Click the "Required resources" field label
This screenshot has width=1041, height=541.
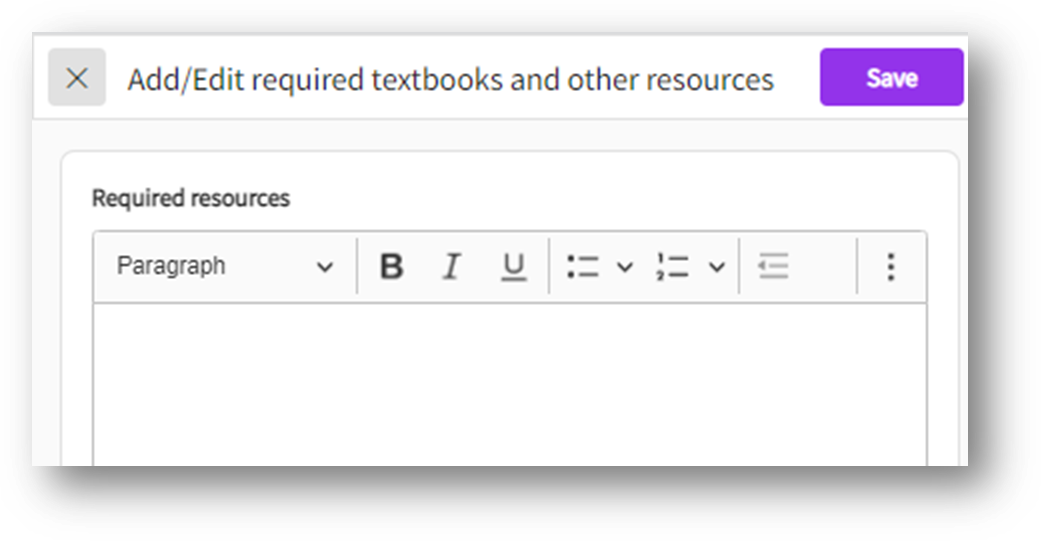tap(191, 199)
